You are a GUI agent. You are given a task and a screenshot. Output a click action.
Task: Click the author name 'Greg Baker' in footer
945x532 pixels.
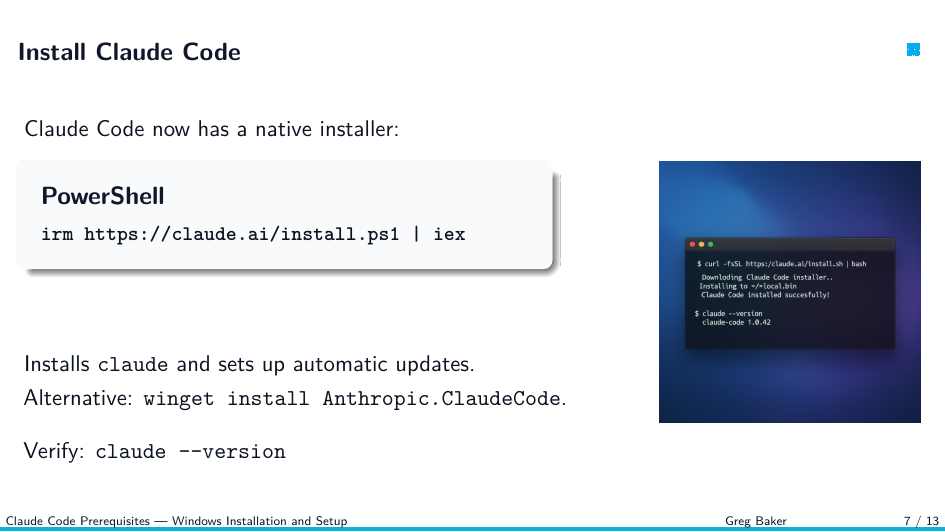(x=756, y=521)
